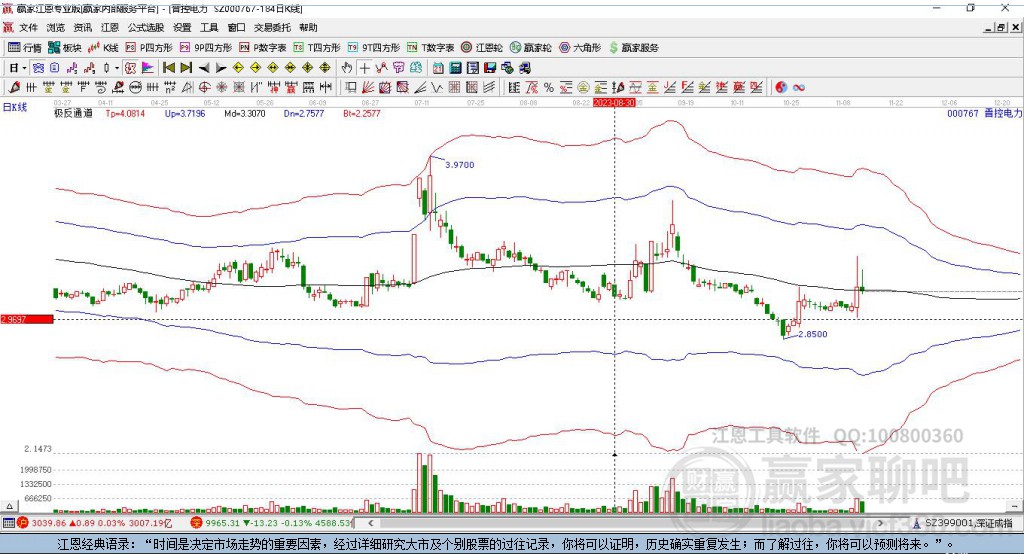Select the red pencil drawing tool
The height and width of the screenshot is (554, 1024).
coord(14,87)
